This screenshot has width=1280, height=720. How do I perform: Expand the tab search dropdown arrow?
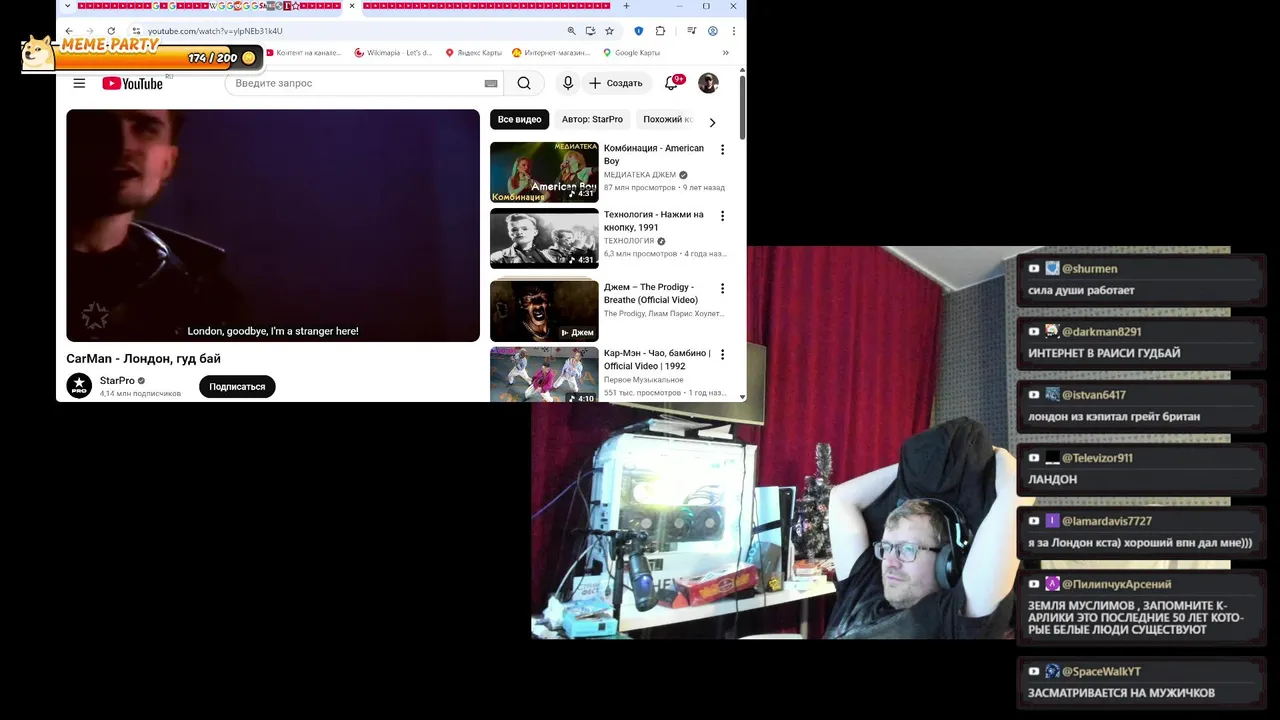[x=68, y=6]
